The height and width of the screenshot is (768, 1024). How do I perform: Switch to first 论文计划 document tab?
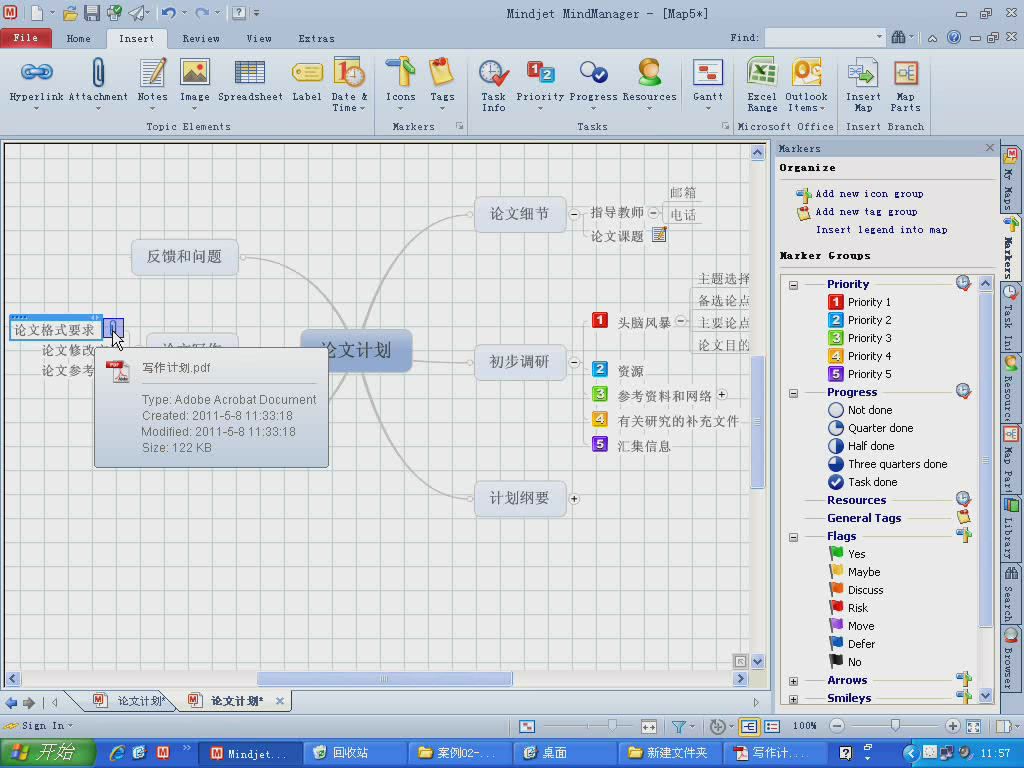pos(133,701)
